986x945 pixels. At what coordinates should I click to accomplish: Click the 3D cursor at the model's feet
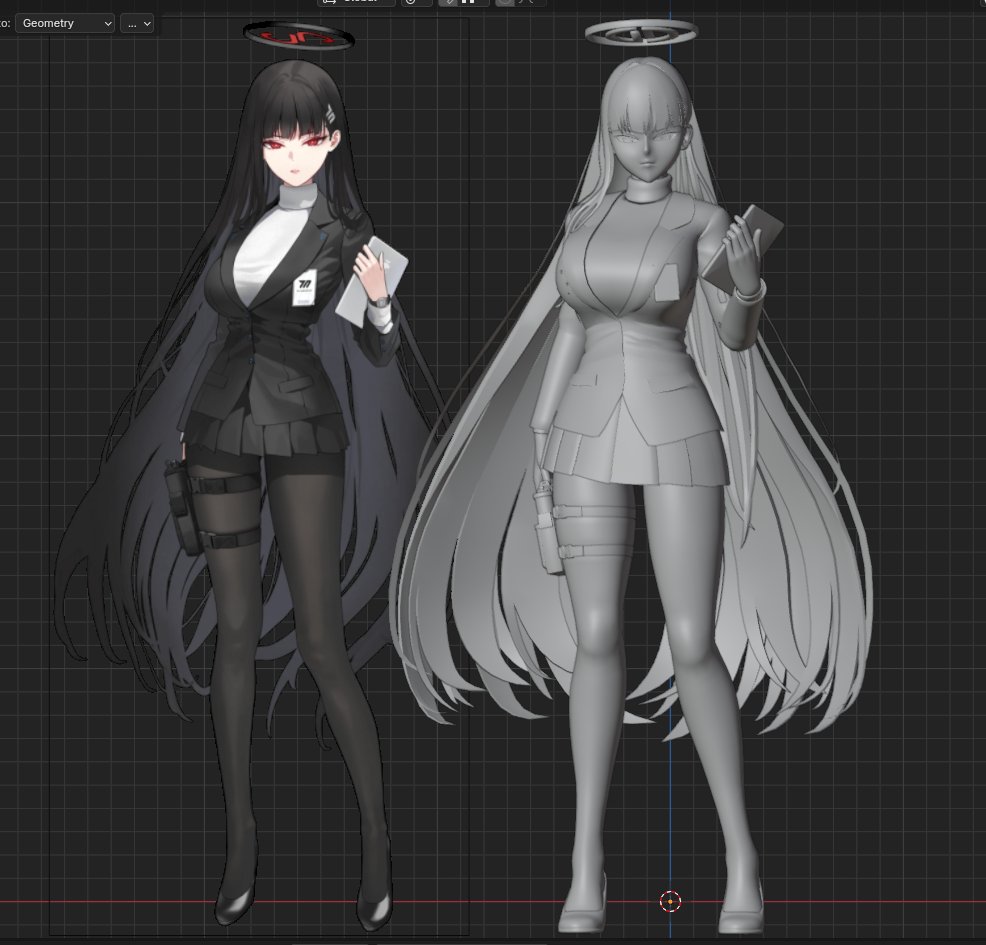coord(670,902)
